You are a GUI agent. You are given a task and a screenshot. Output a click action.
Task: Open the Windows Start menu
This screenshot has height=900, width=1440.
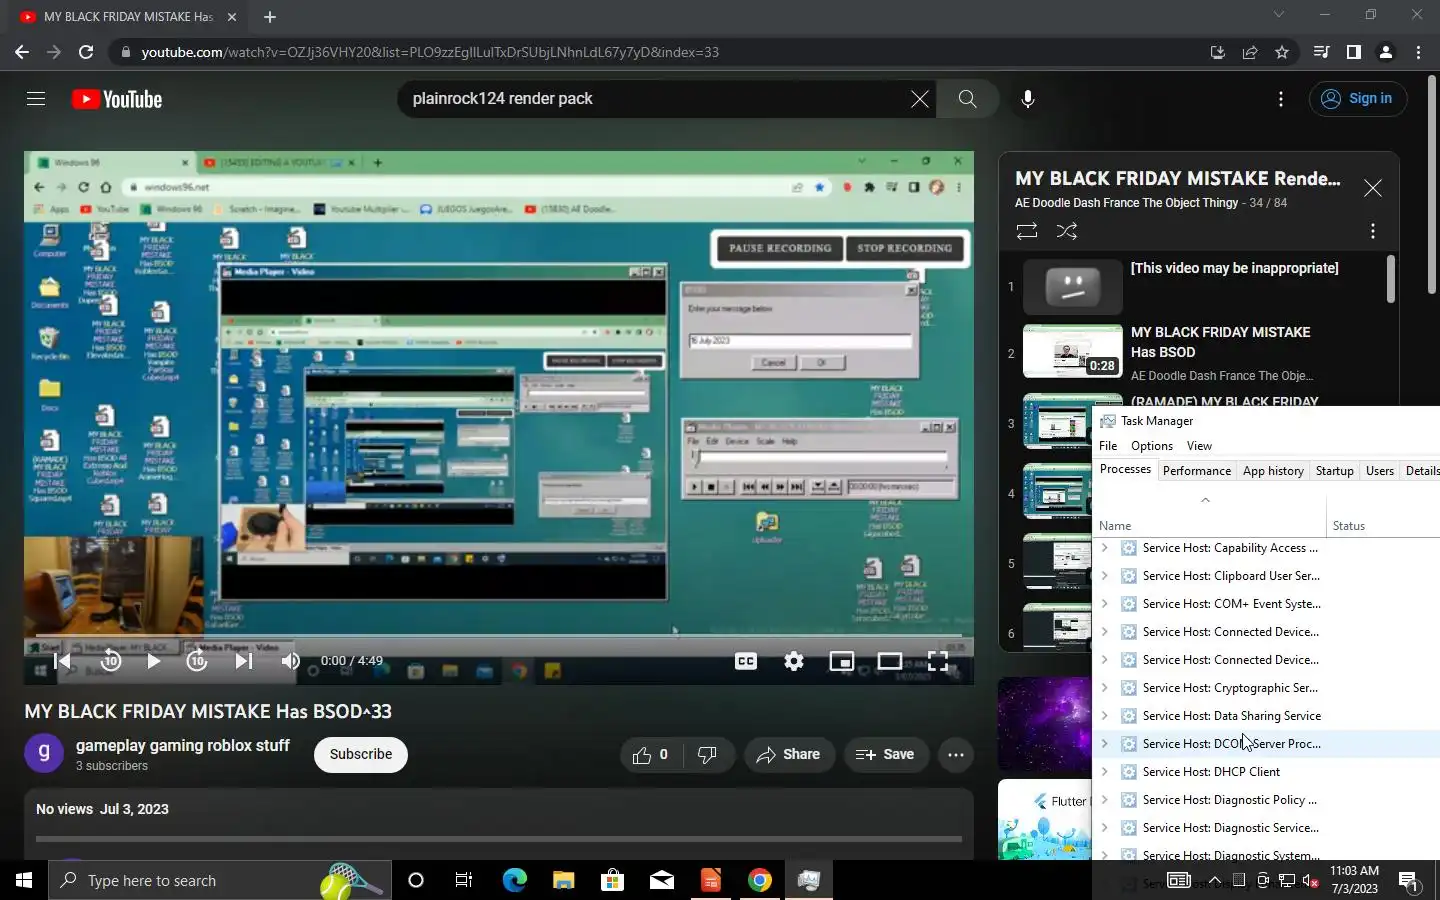coord(24,880)
